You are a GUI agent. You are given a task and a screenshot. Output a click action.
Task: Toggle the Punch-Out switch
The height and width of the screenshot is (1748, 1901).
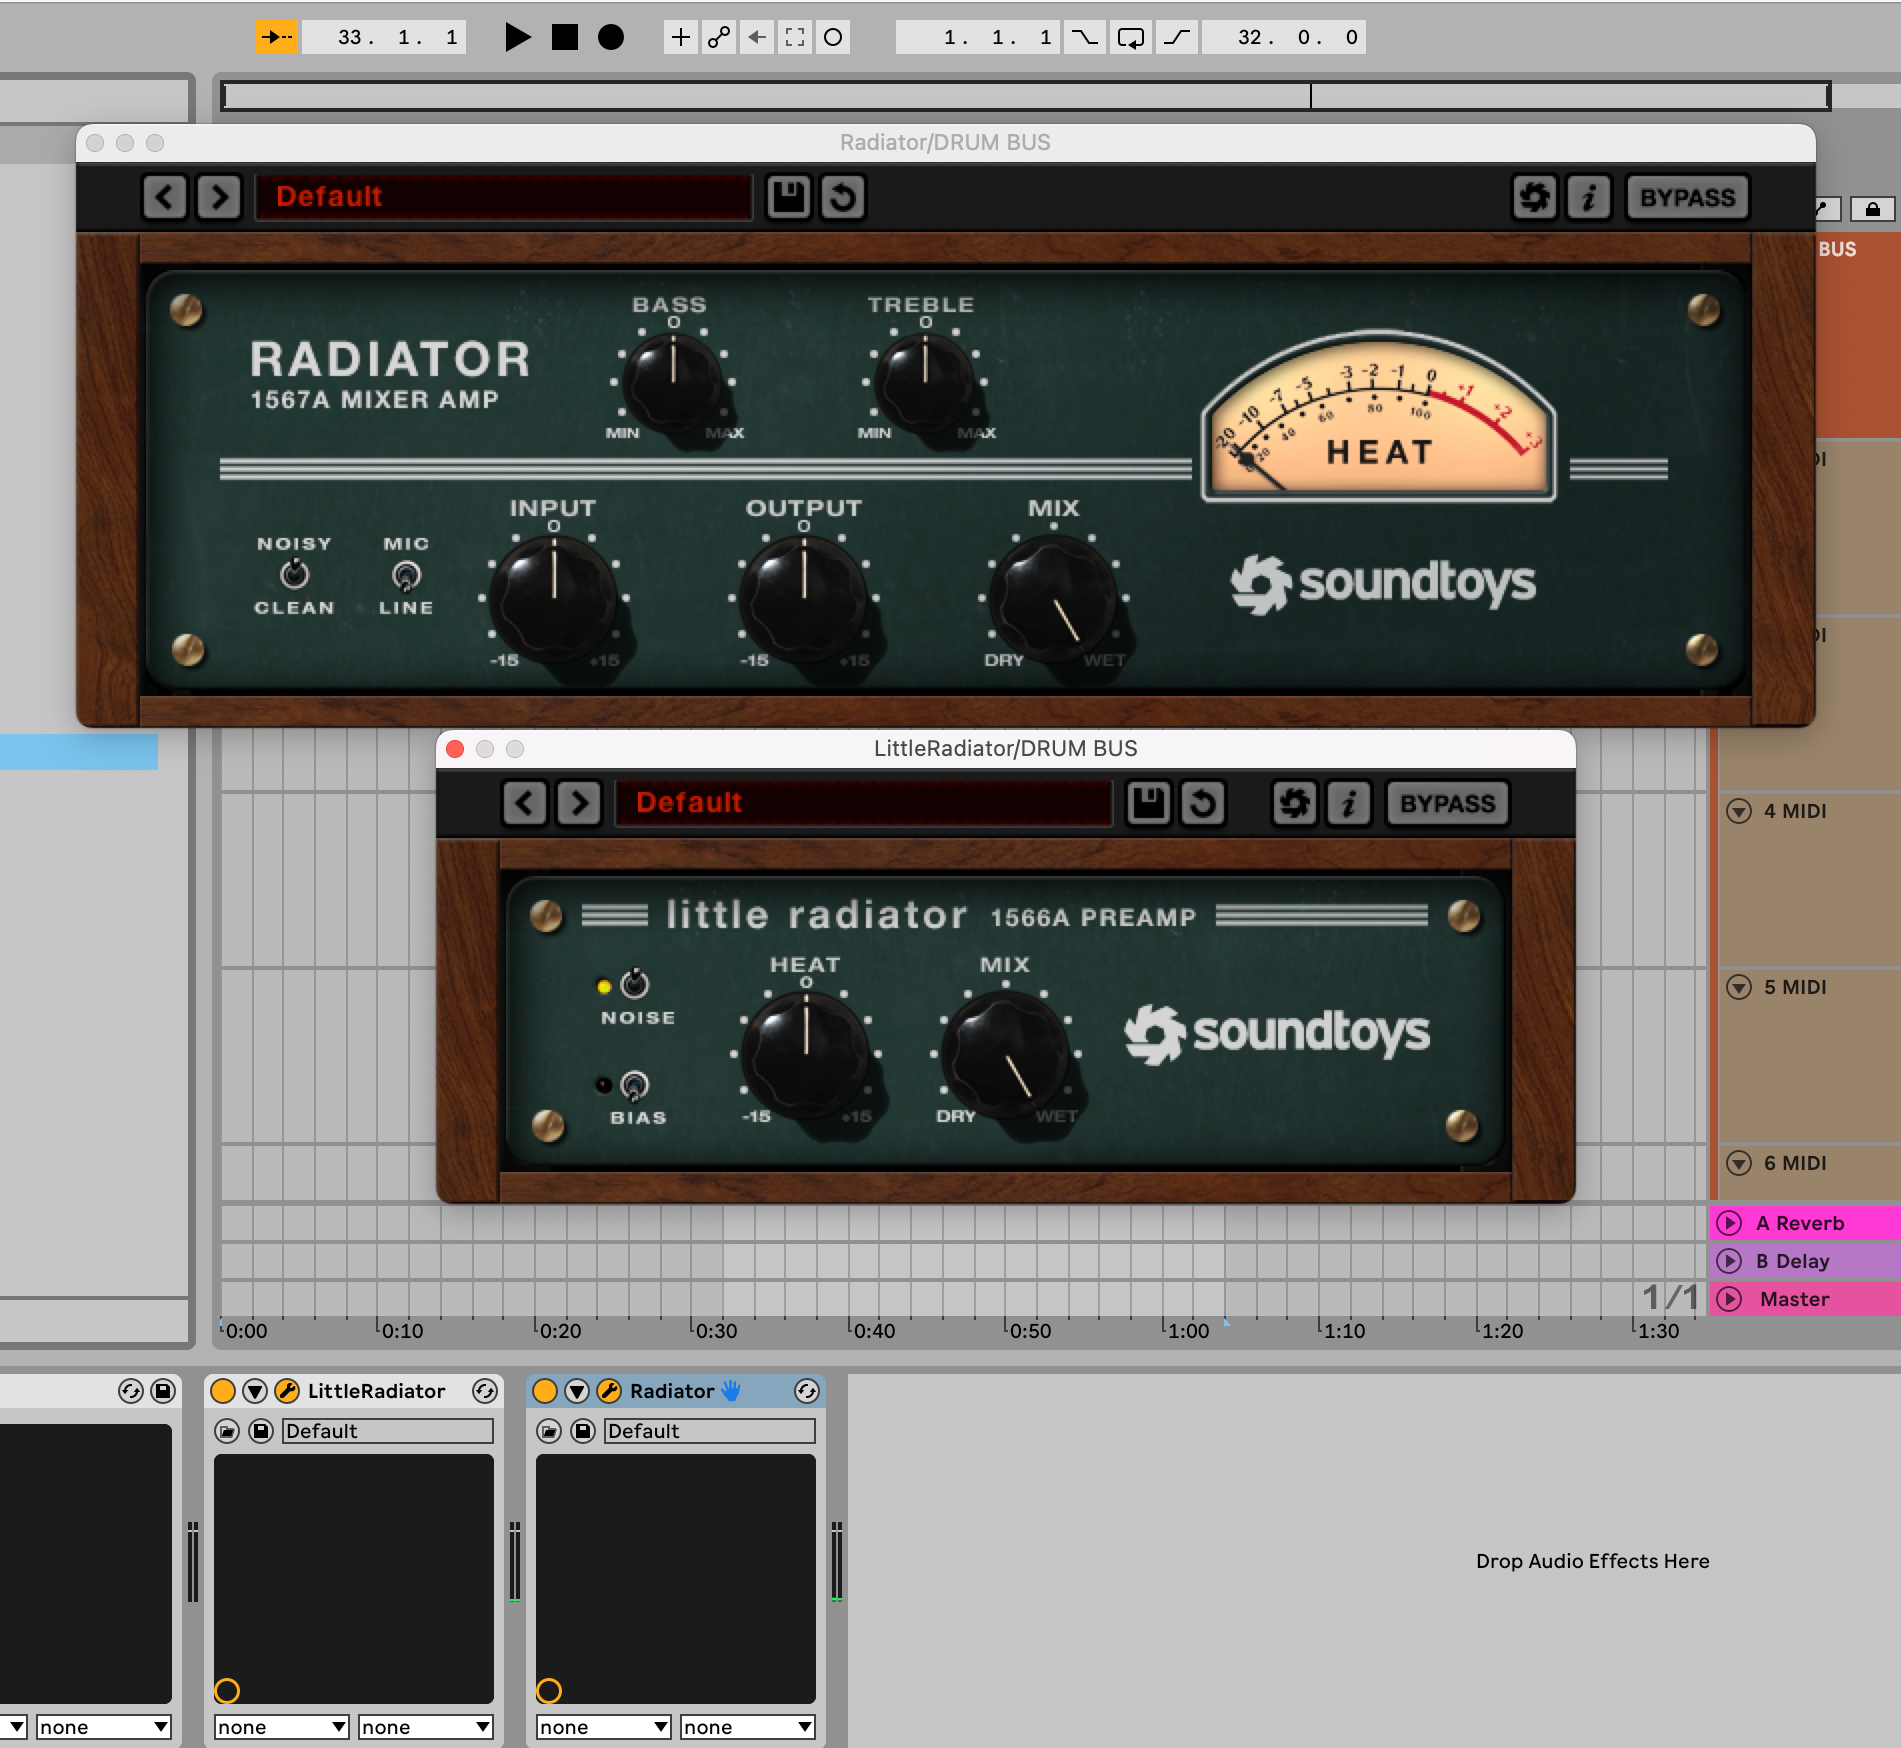[1178, 37]
